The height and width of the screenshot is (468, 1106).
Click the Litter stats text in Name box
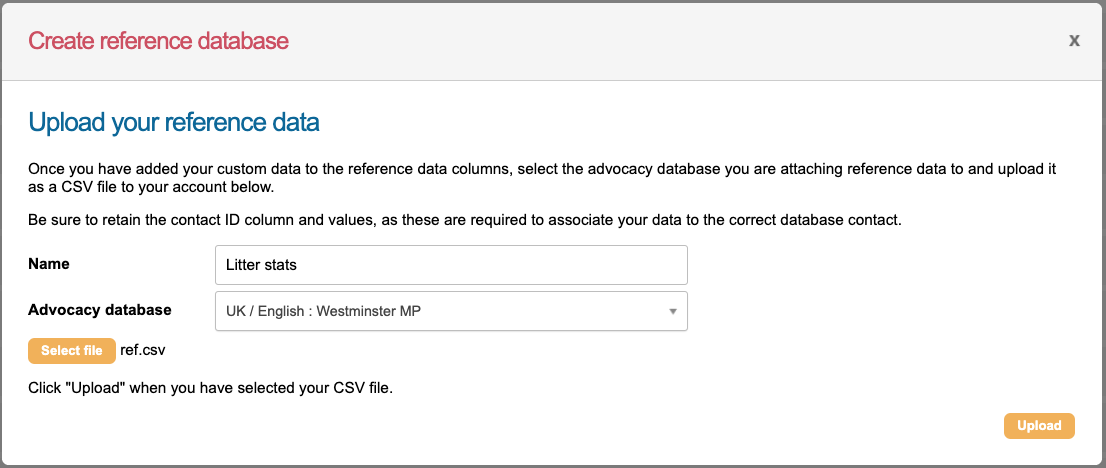262,265
